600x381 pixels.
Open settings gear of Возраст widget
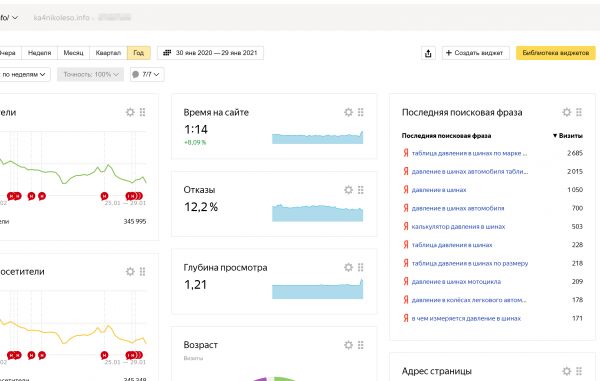(x=348, y=345)
